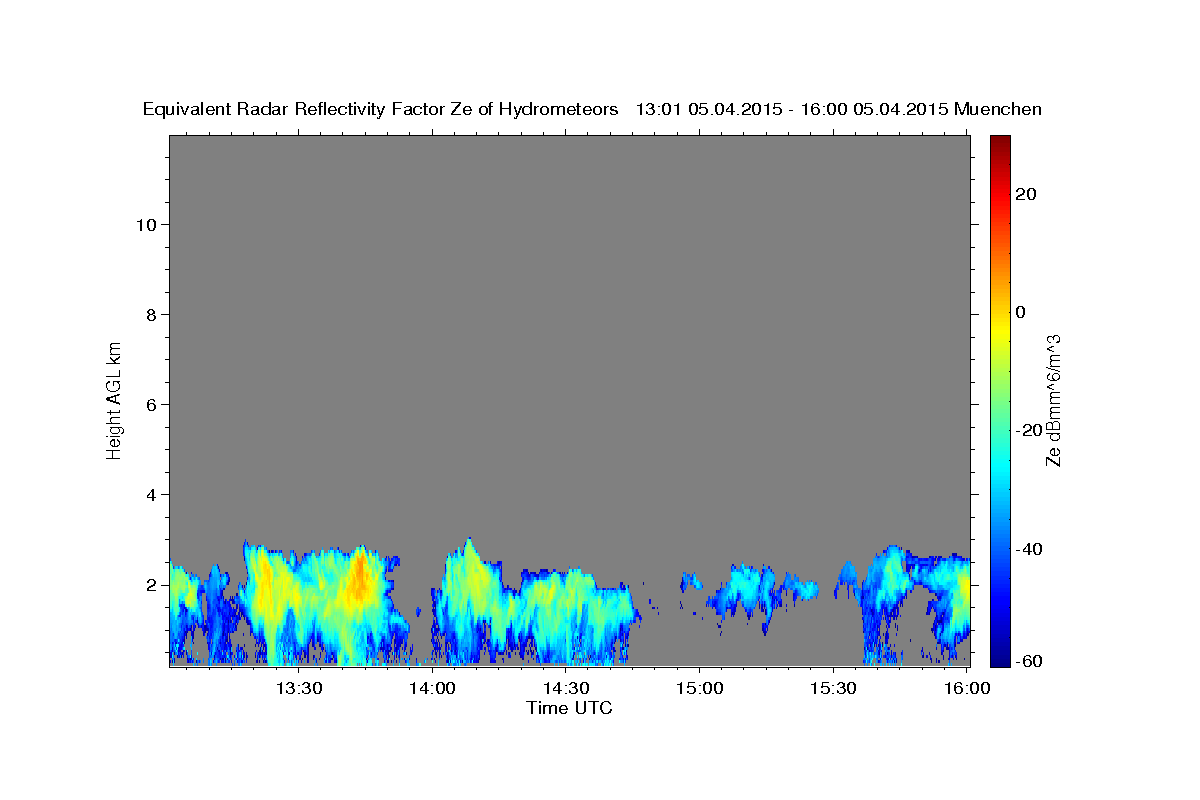Click the colorbar label '-60'
This screenshot has height=800, width=1200.
1028,661
